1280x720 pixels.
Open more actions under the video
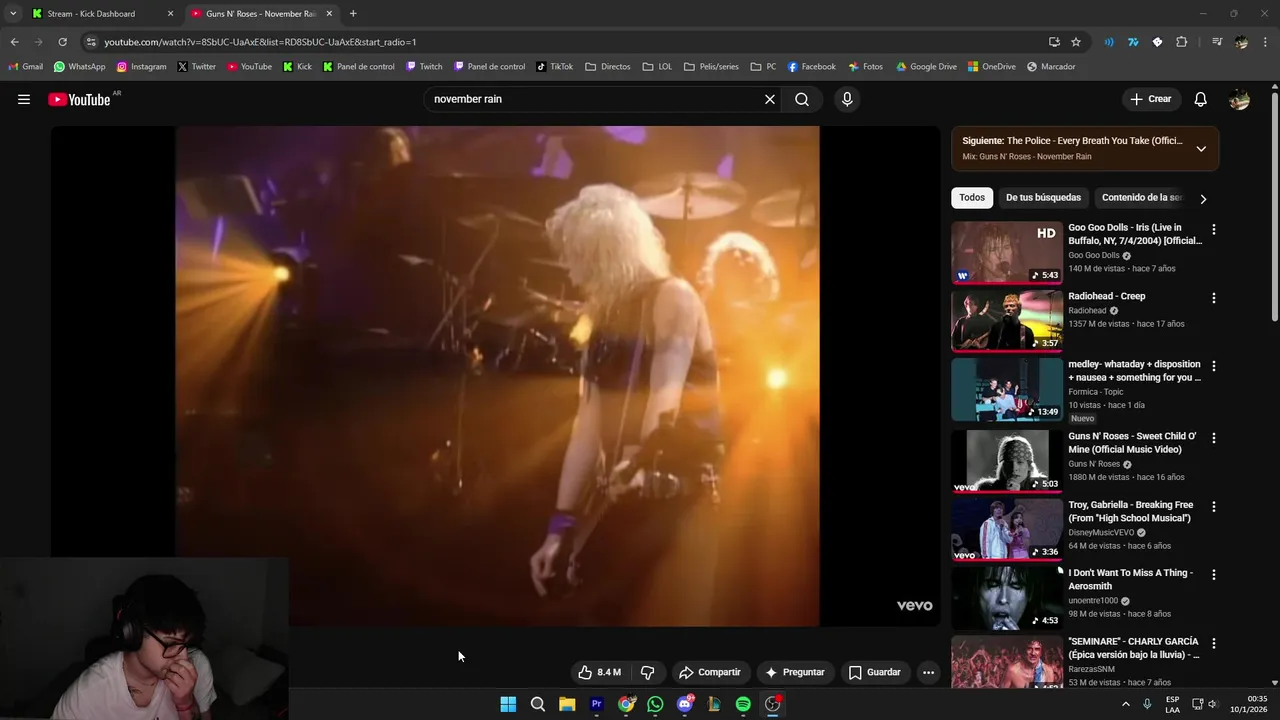tap(928, 672)
